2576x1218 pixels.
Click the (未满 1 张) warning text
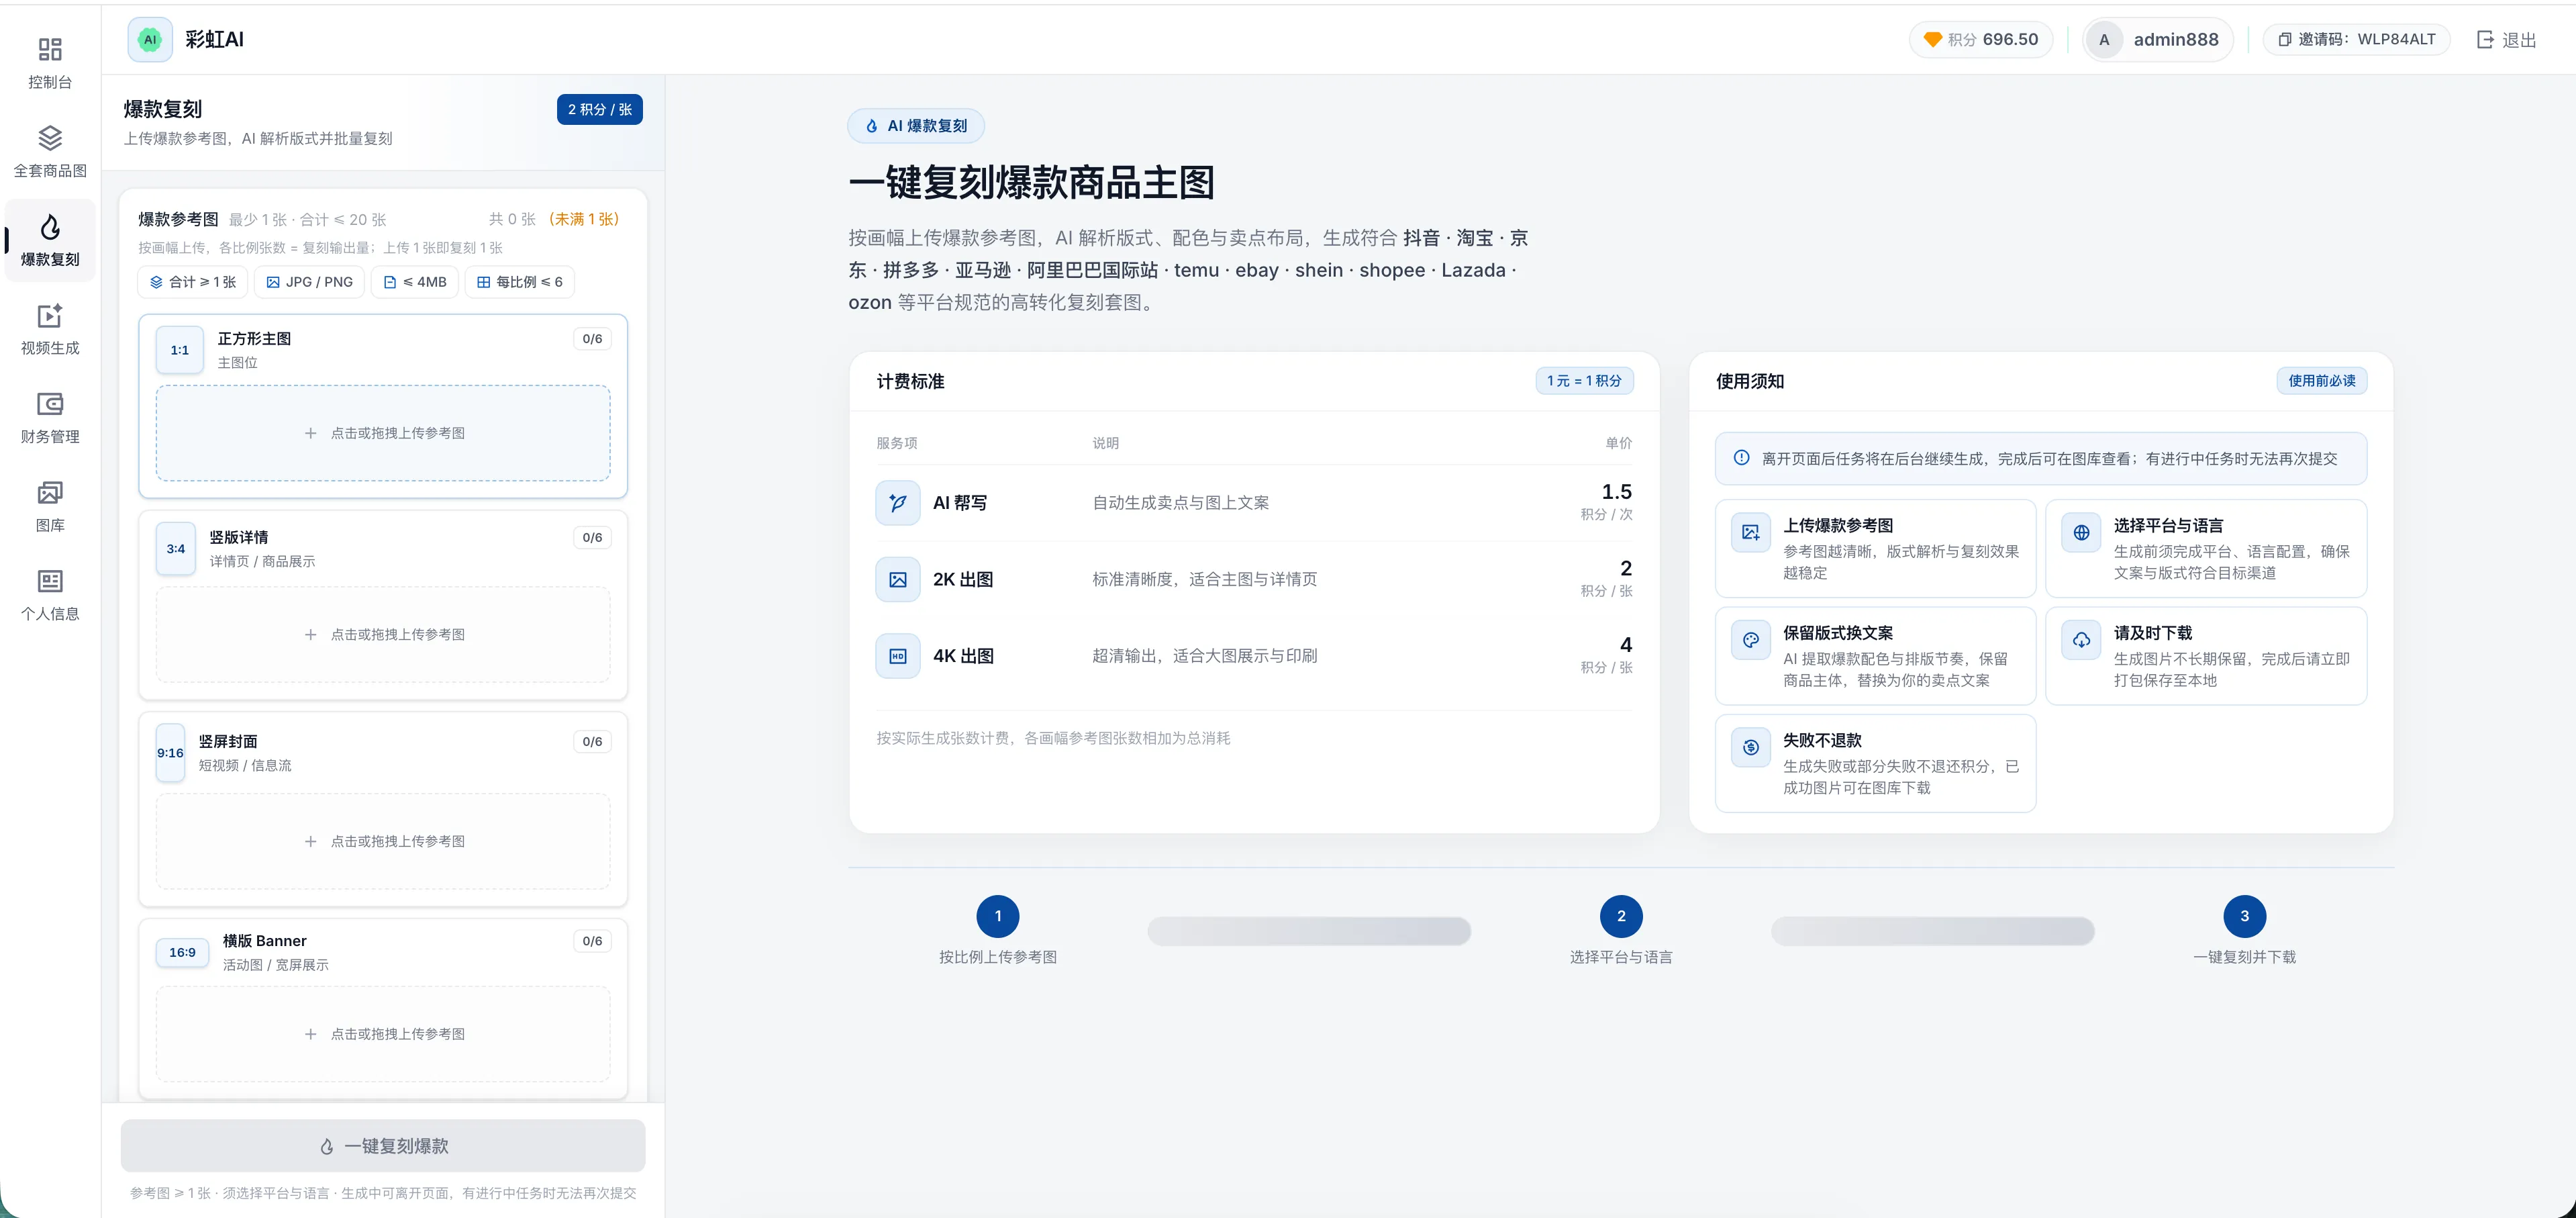coord(584,219)
